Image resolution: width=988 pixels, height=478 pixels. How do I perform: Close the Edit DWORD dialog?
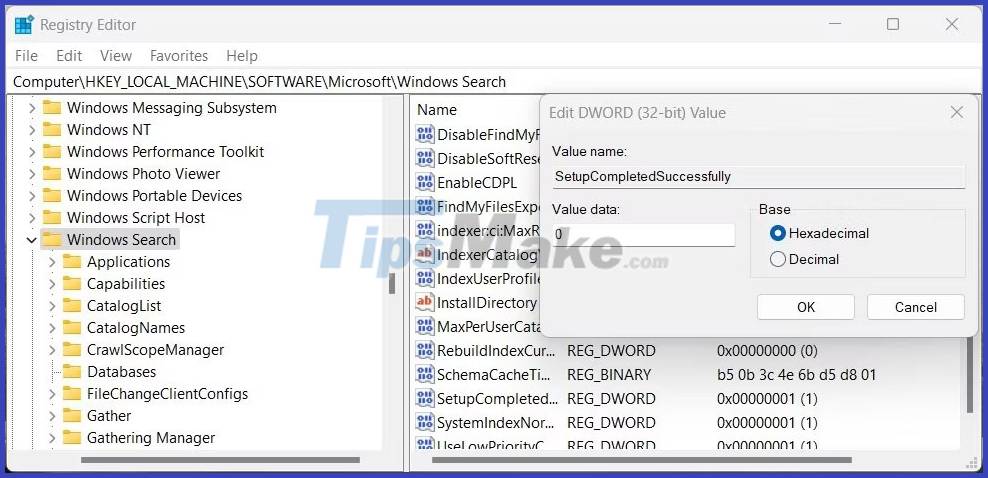(x=956, y=113)
